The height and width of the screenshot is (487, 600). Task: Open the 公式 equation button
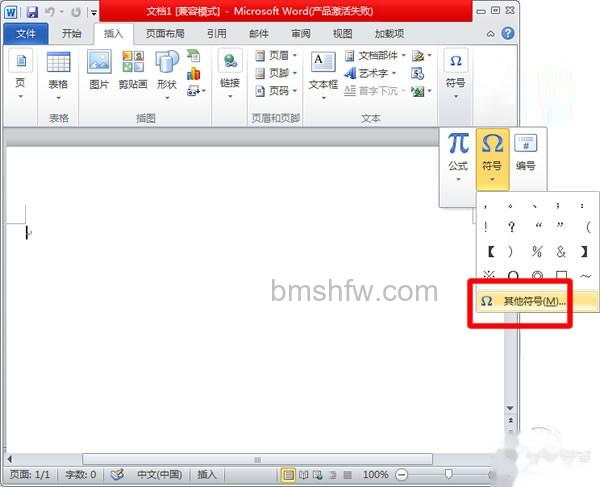pos(458,157)
